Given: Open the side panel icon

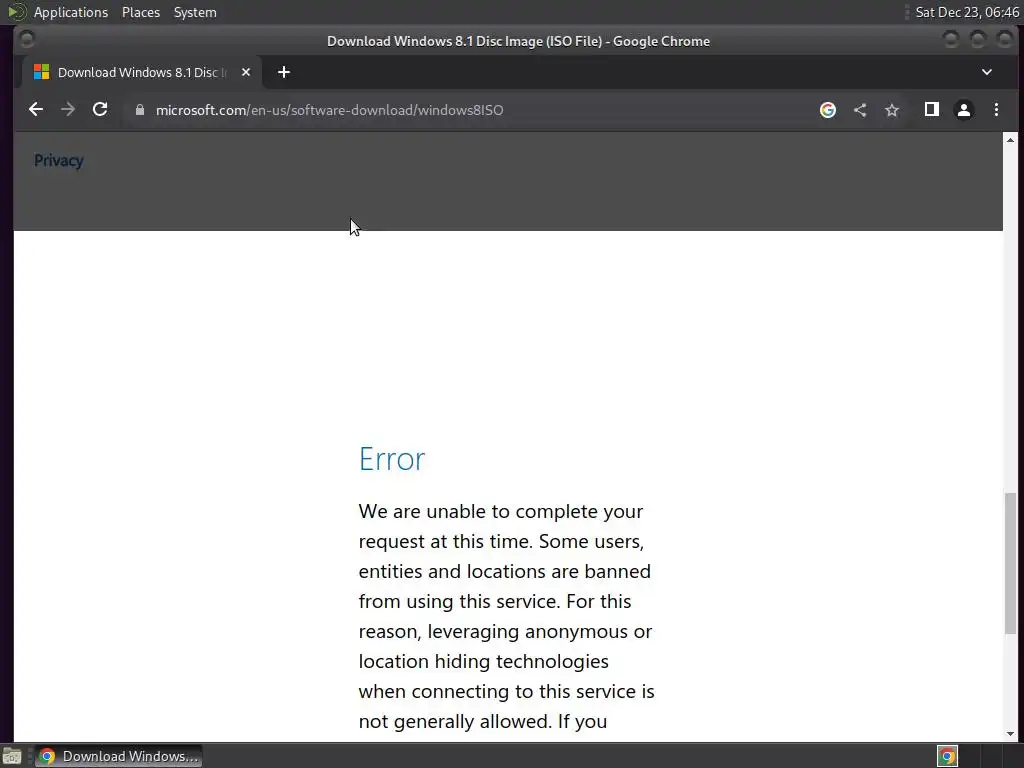Looking at the screenshot, I should 932,110.
